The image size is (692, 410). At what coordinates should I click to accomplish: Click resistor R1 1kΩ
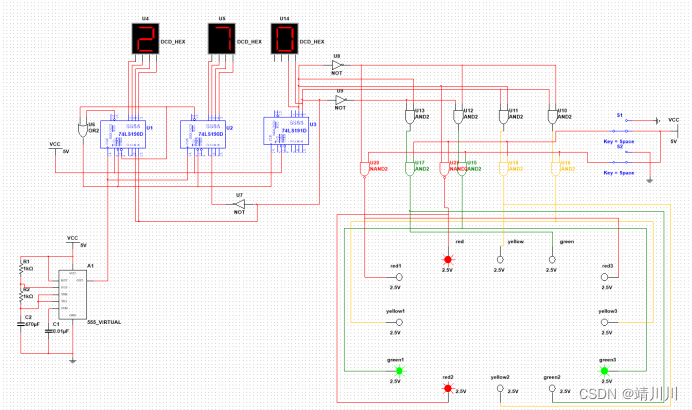tap(20, 268)
